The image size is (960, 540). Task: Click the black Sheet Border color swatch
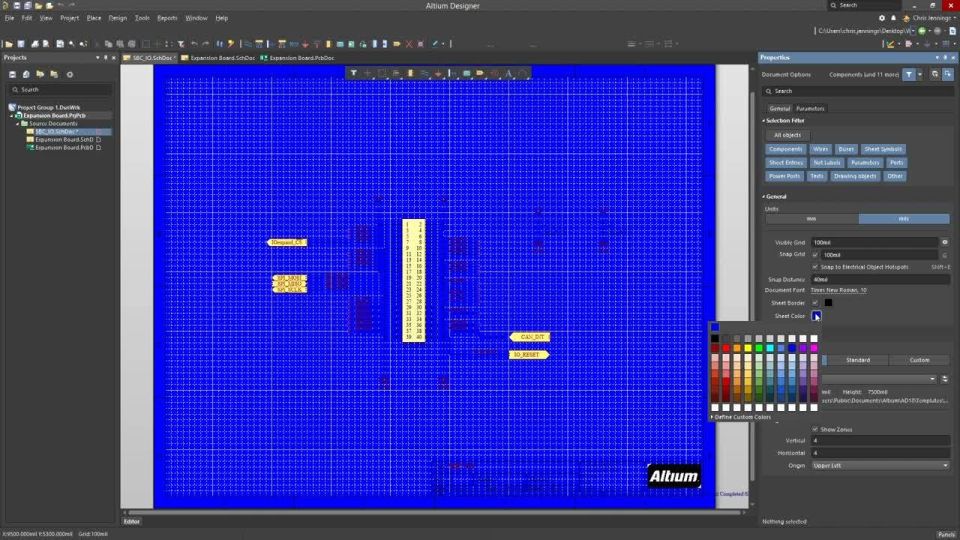[828, 303]
